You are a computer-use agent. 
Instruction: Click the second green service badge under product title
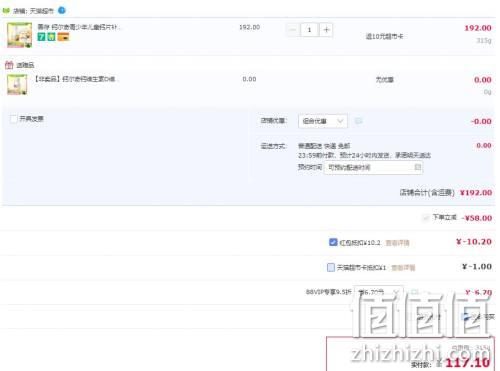[51, 37]
